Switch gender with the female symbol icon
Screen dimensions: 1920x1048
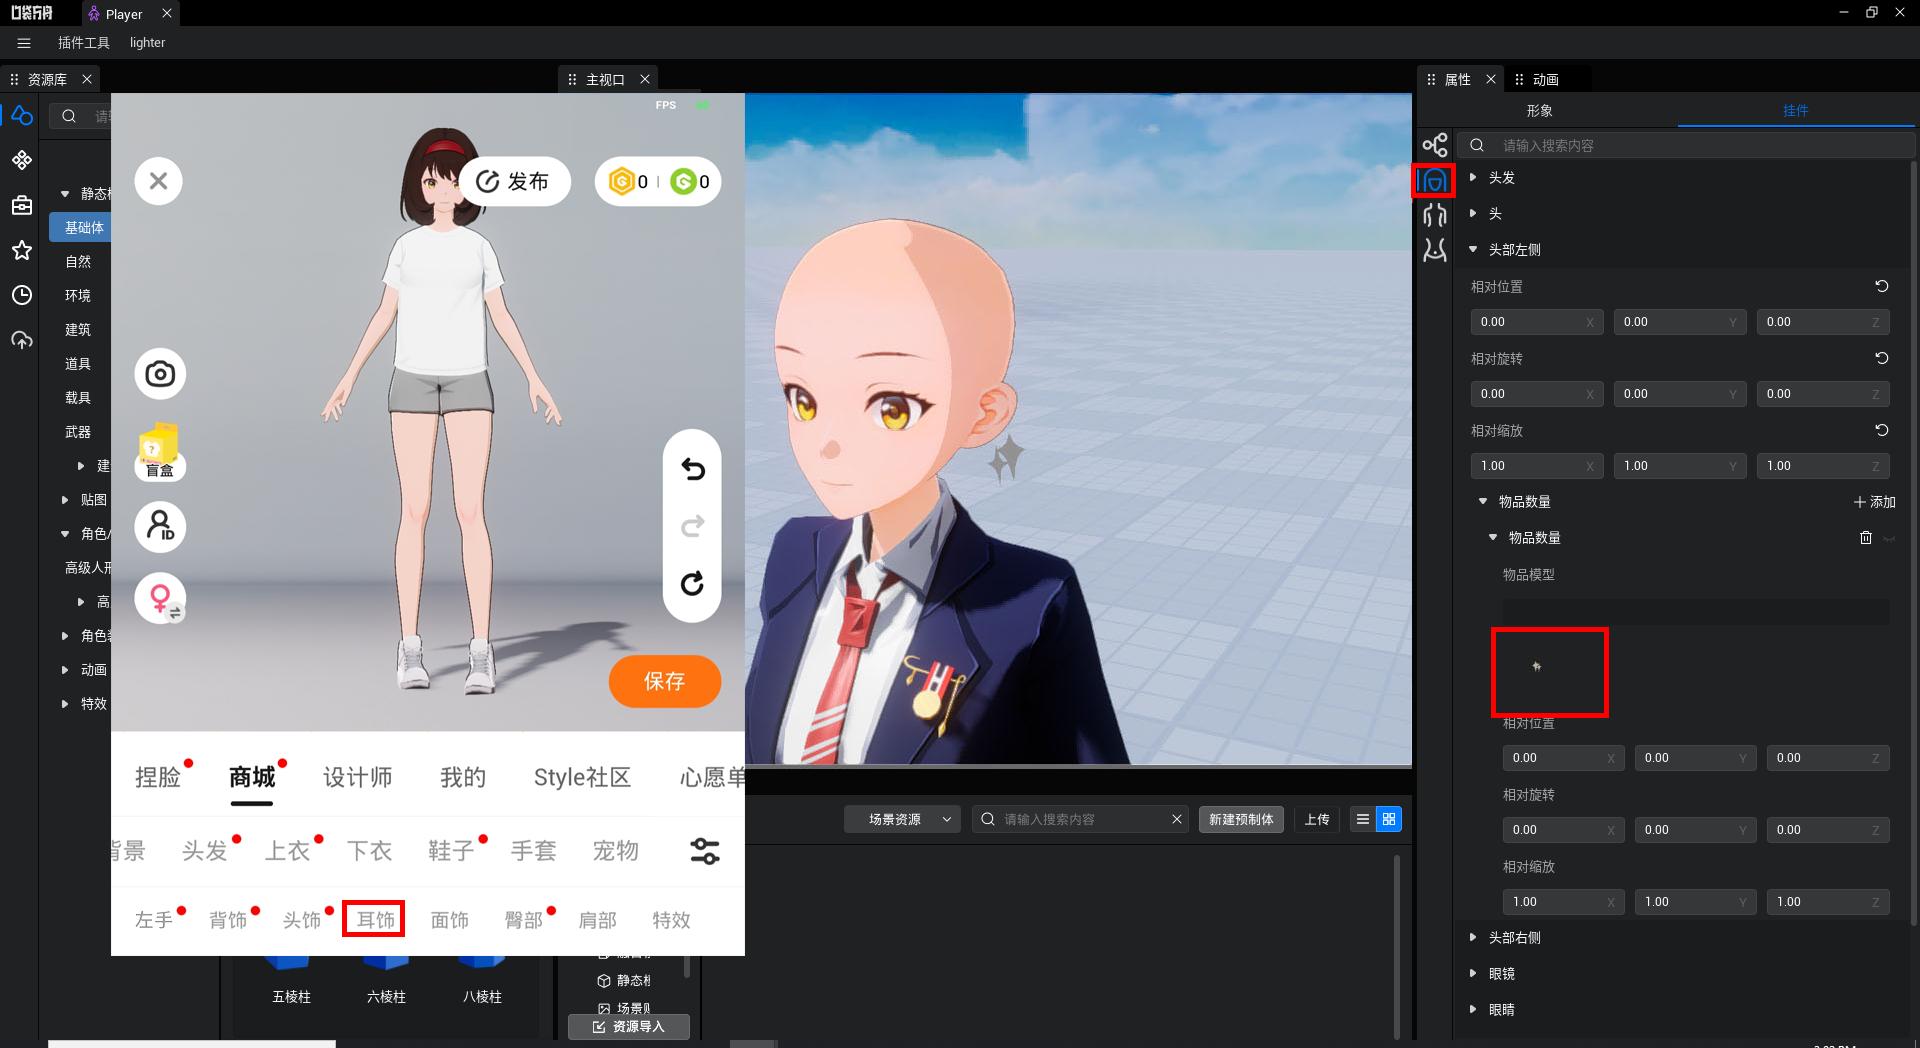point(160,598)
